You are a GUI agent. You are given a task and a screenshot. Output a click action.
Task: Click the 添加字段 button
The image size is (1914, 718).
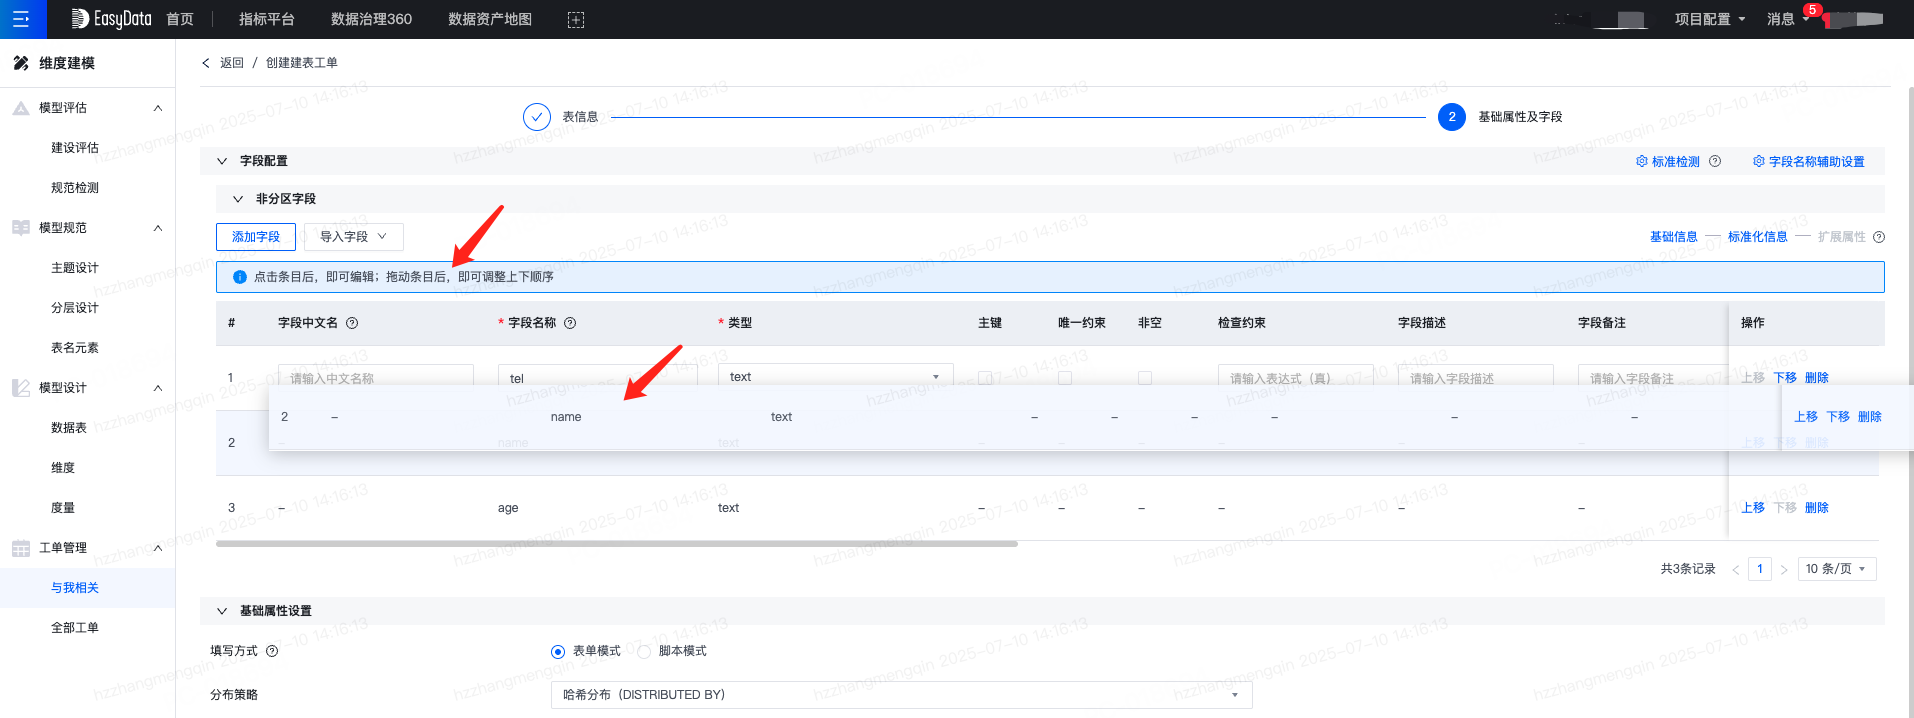click(x=256, y=237)
